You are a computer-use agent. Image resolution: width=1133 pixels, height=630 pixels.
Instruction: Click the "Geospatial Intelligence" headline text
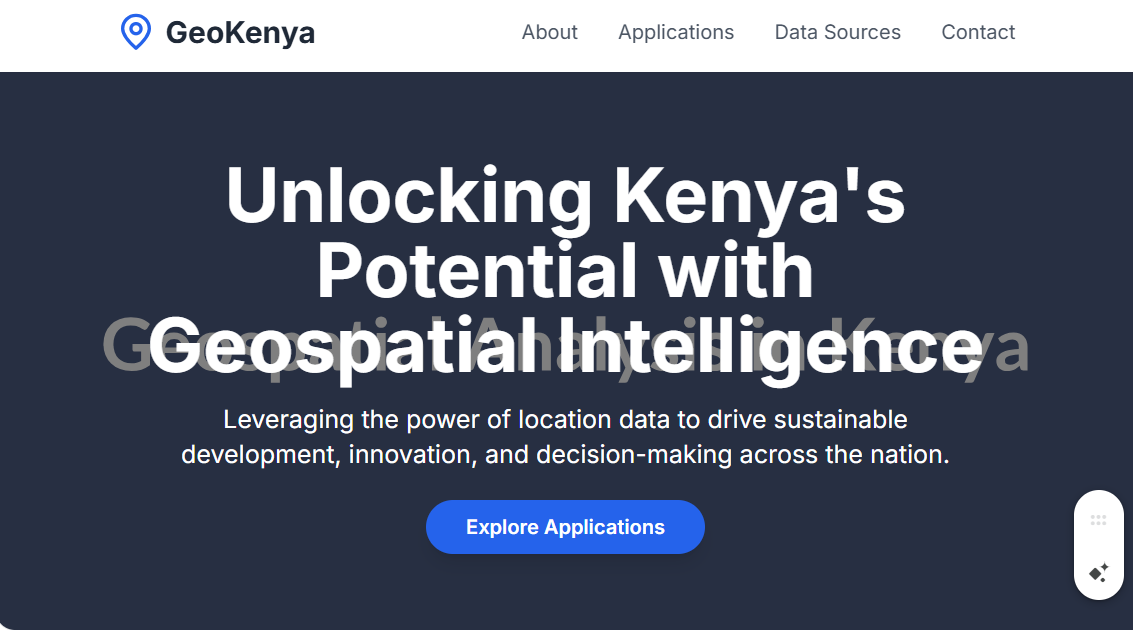[x=565, y=346]
